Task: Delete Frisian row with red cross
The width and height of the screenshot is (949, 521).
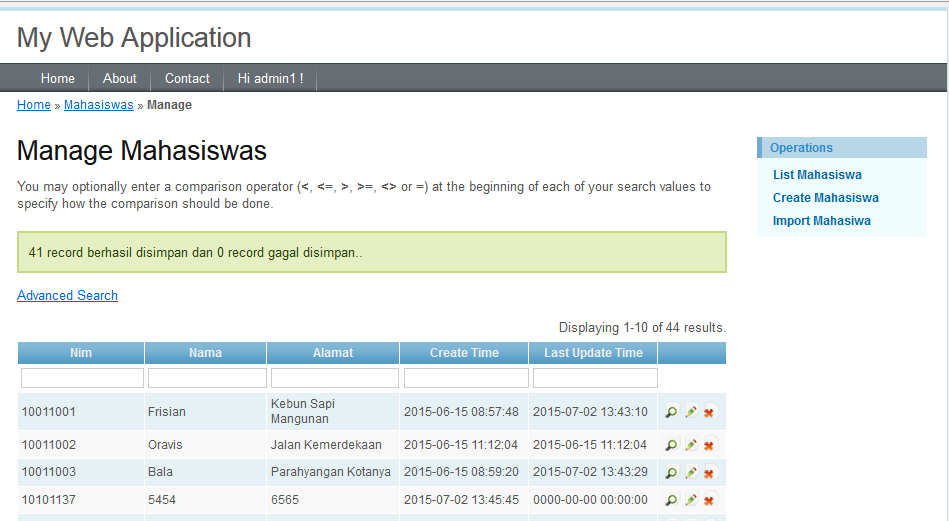Action: pos(709,413)
